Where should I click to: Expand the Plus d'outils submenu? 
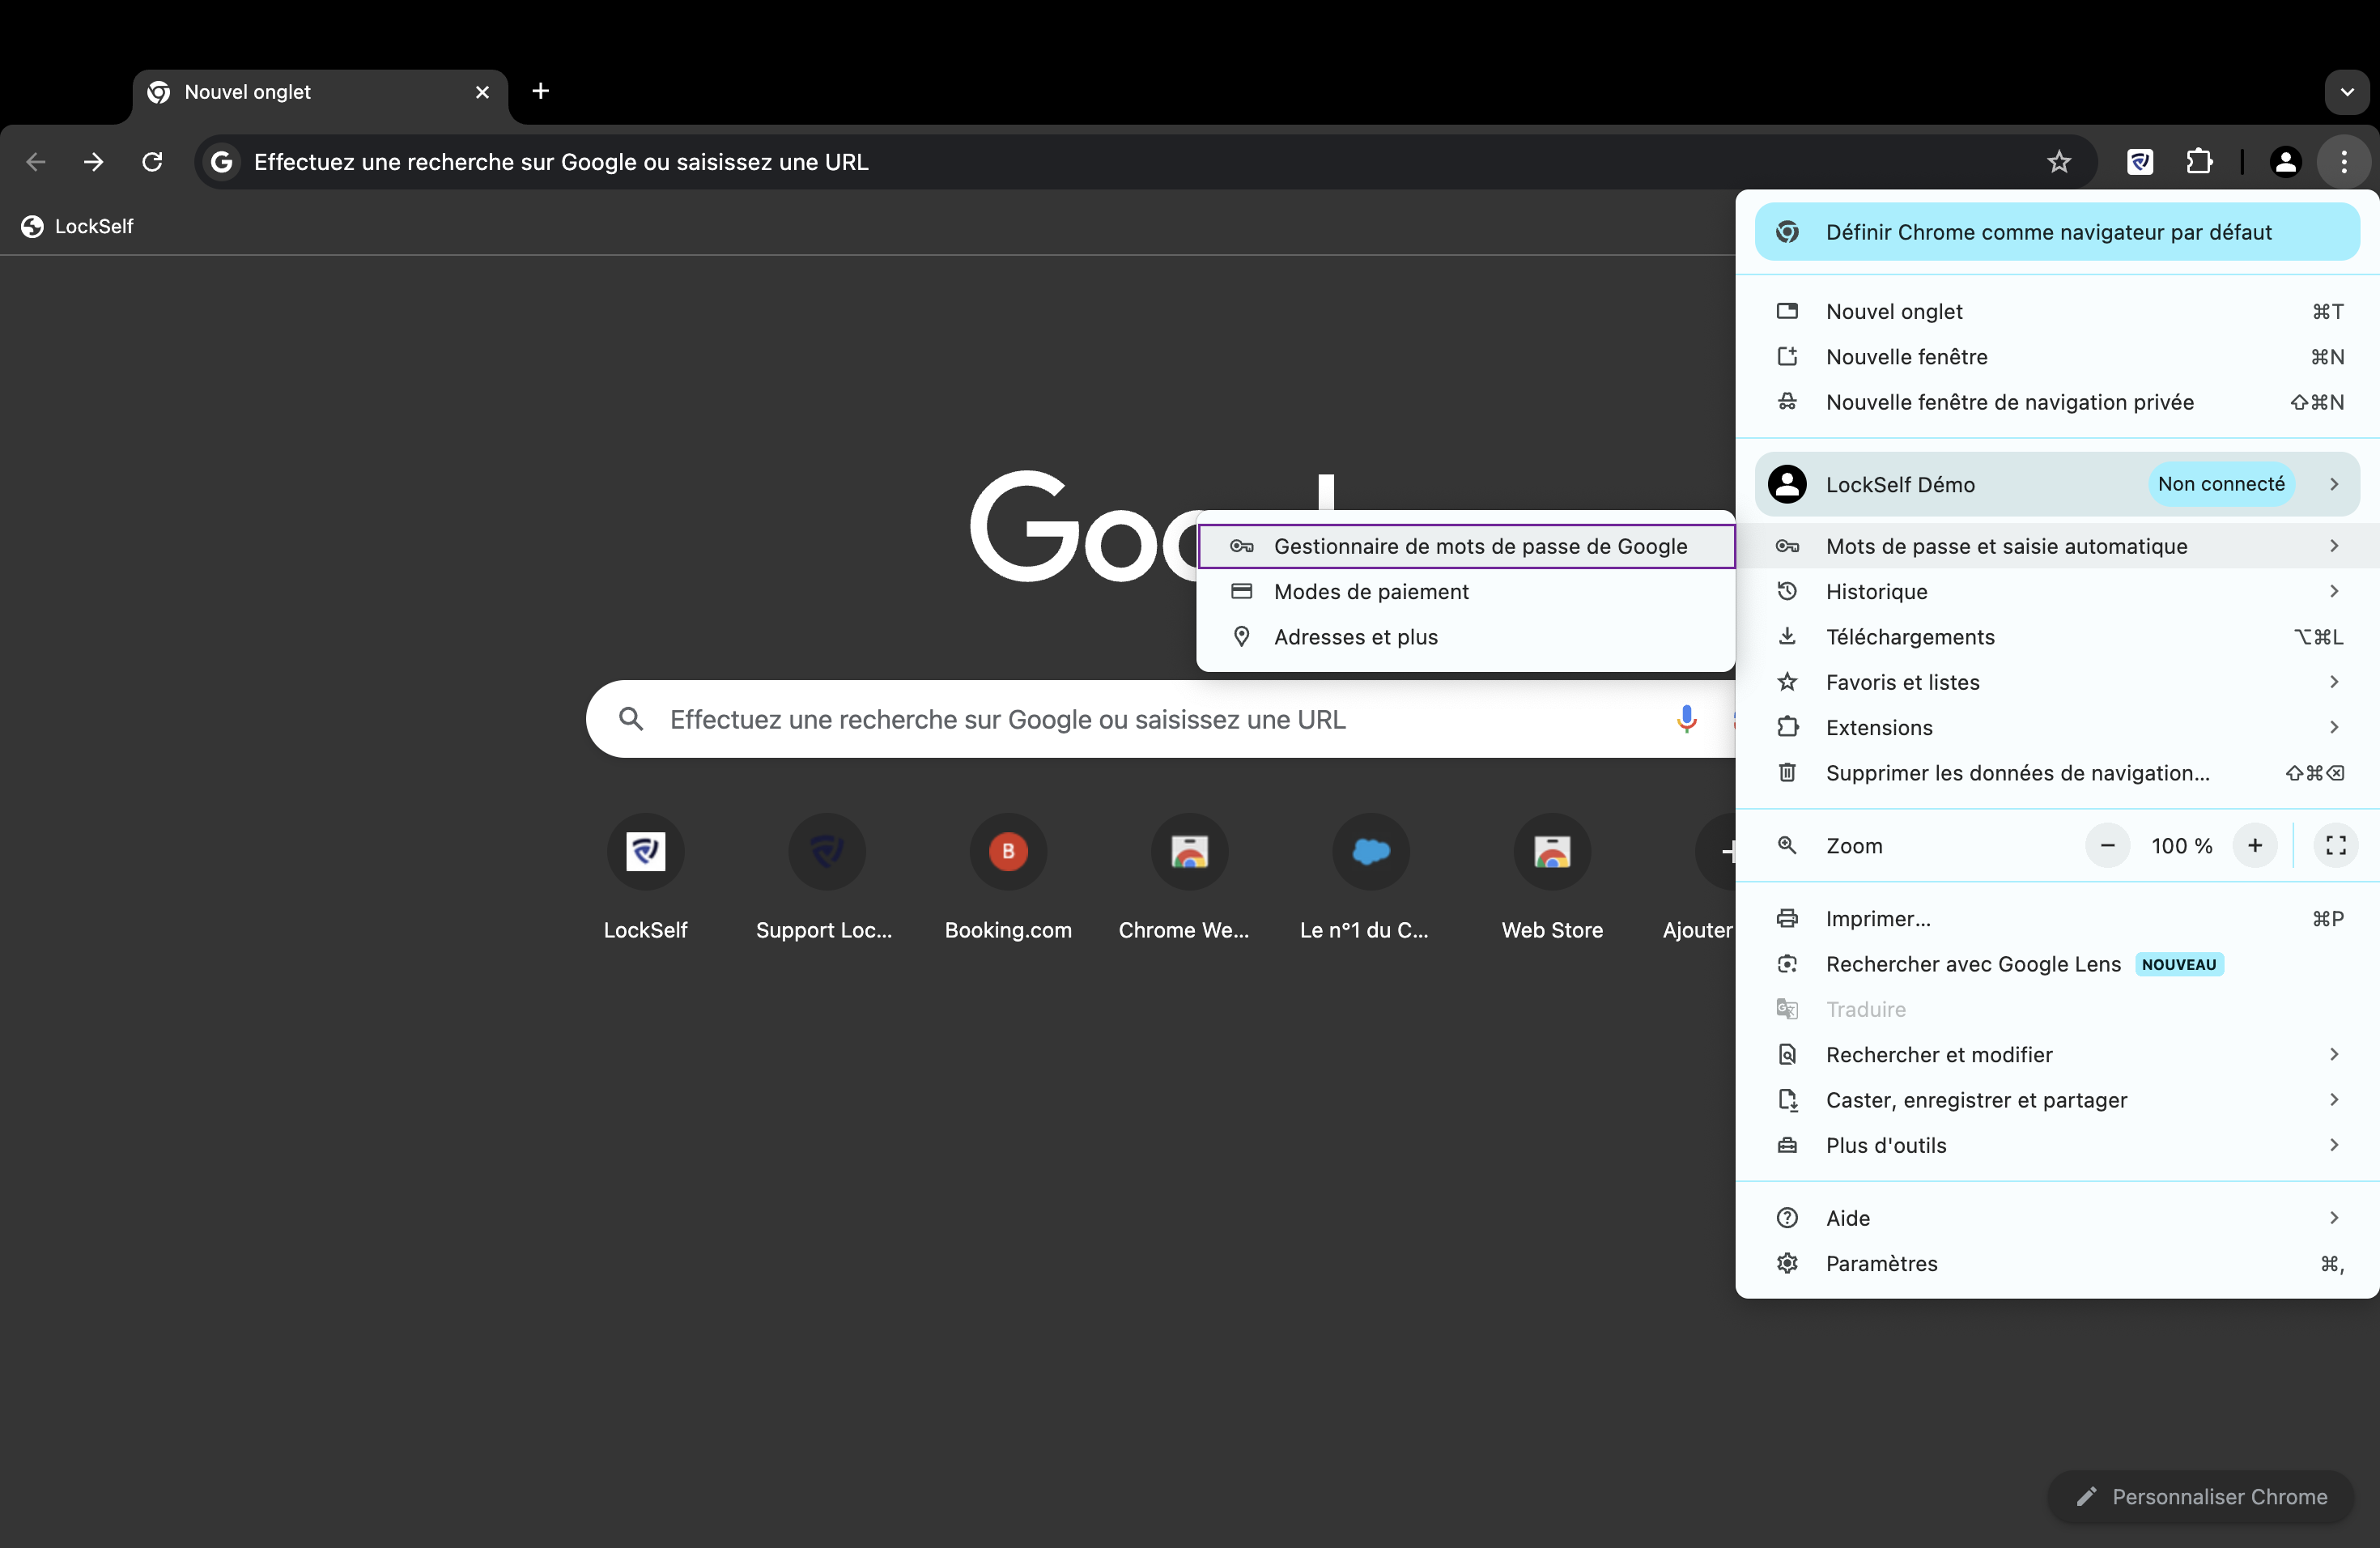tap(2057, 1145)
